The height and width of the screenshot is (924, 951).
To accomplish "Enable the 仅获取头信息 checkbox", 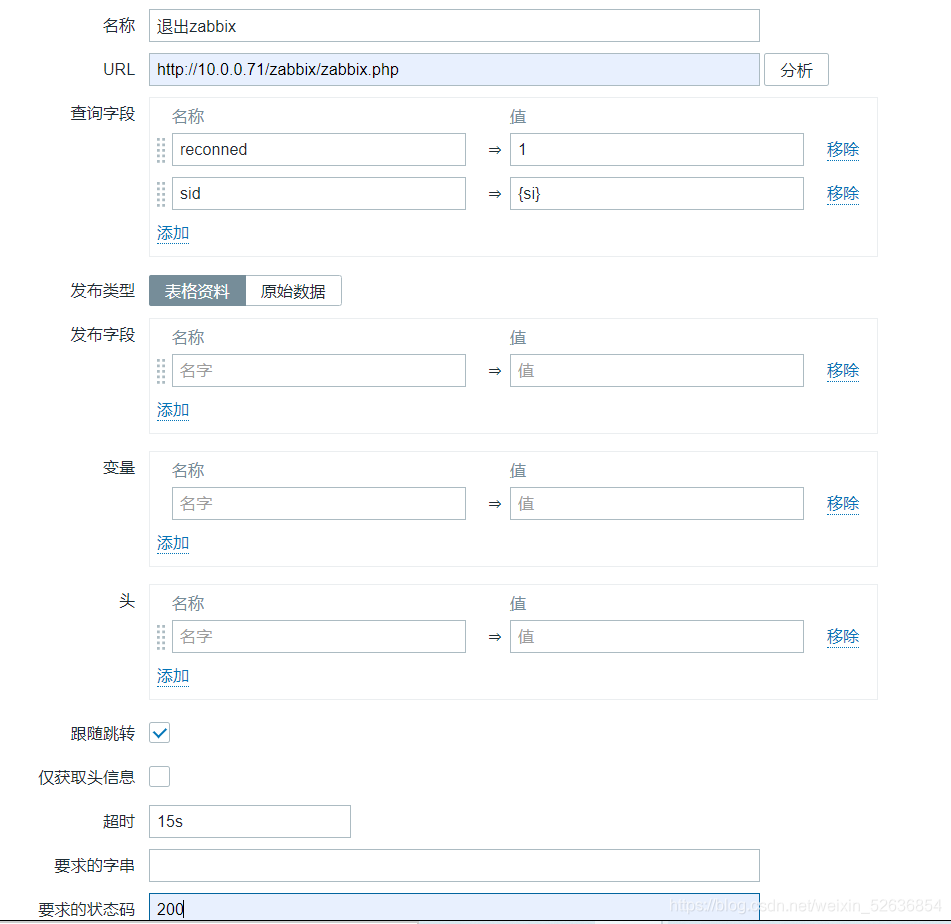I will (x=160, y=777).
